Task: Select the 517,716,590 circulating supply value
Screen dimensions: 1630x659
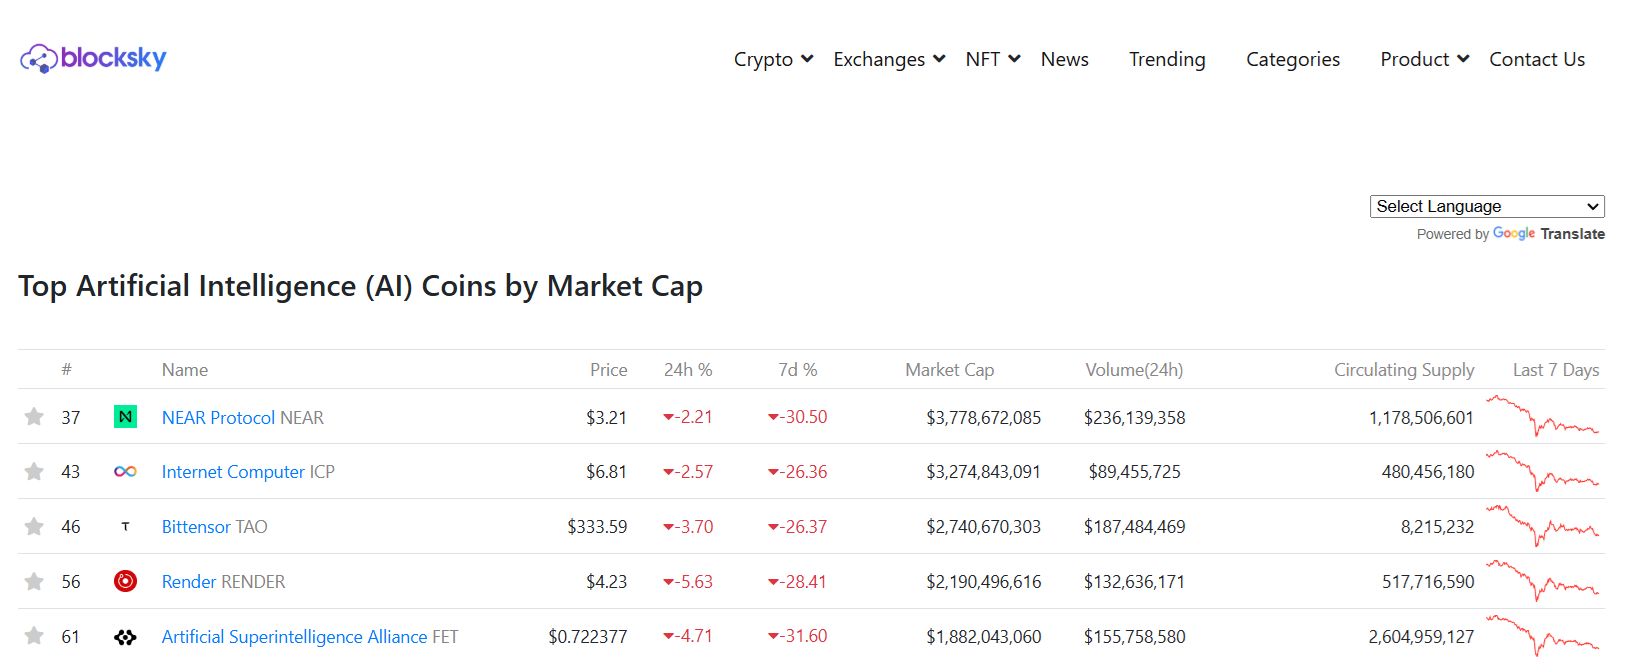Action: 1428,581
